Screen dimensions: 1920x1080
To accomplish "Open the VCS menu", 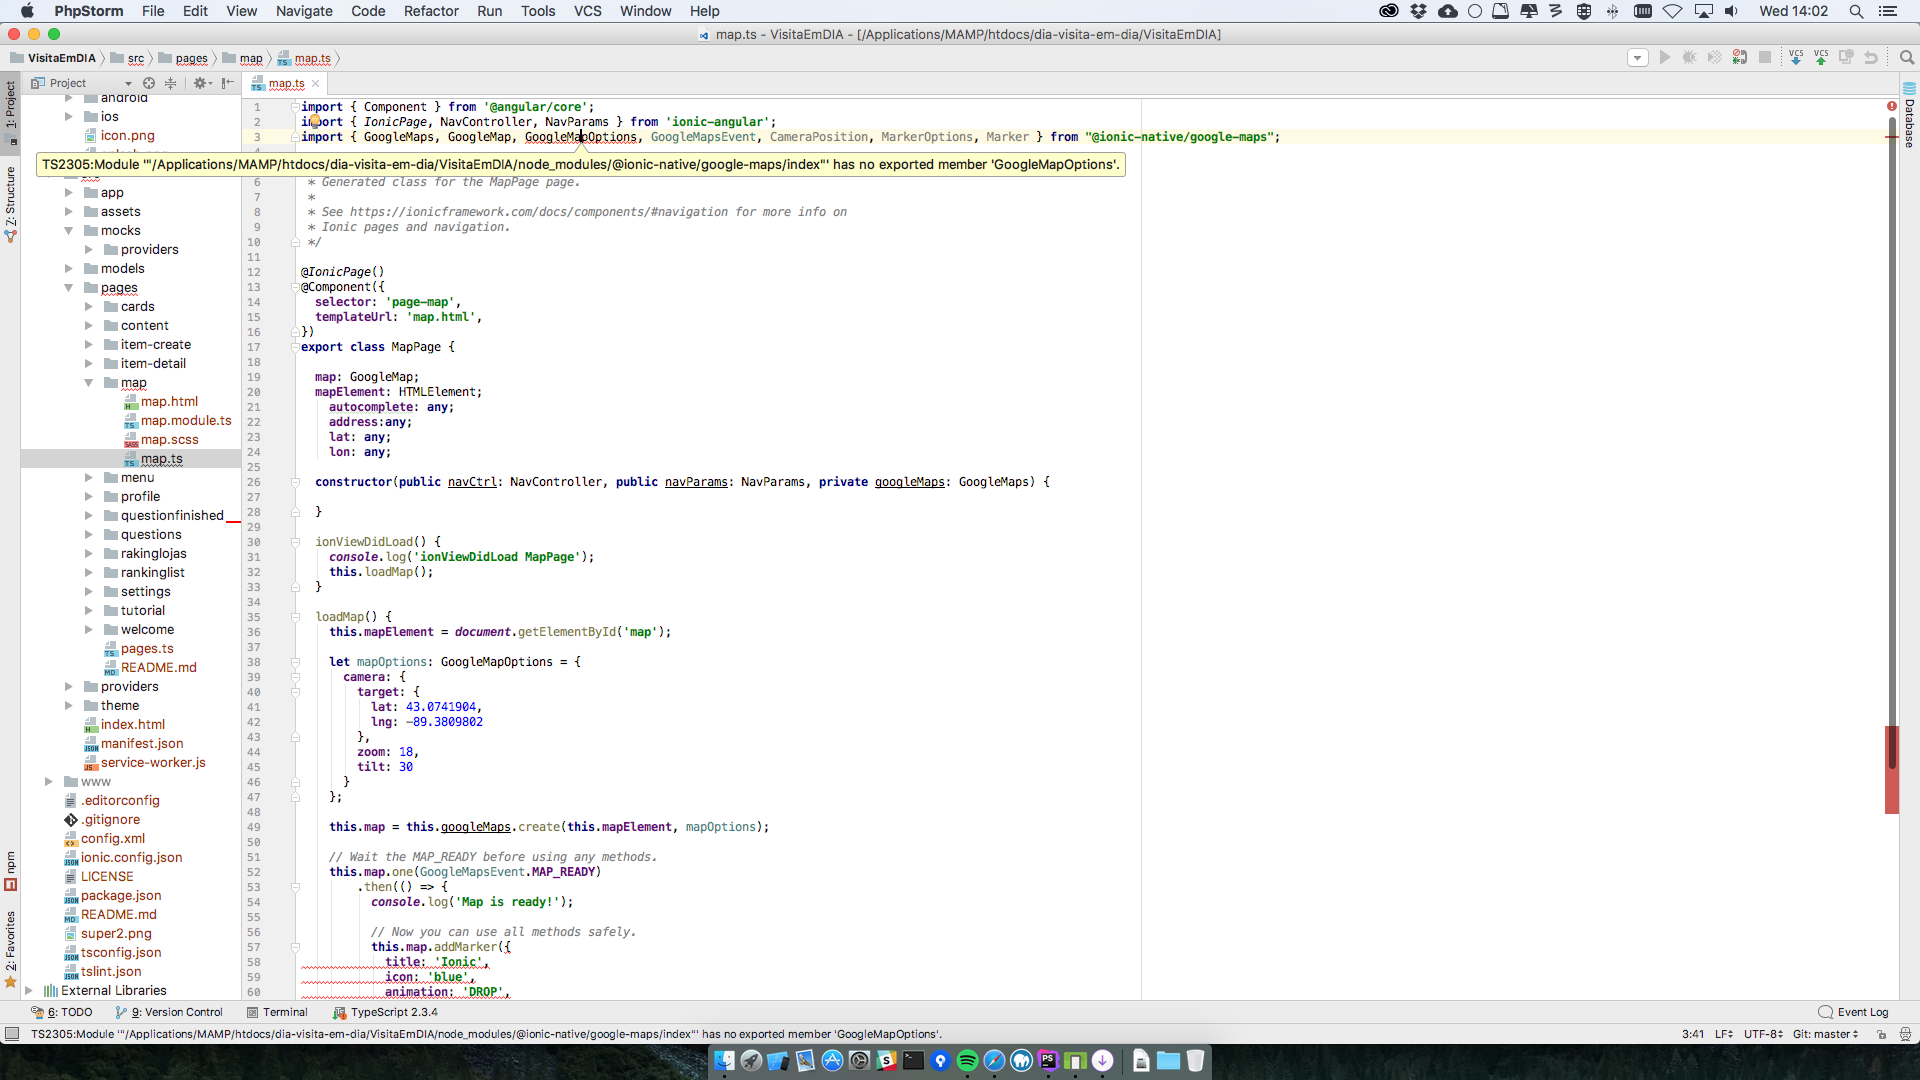I will tap(588, 11).
